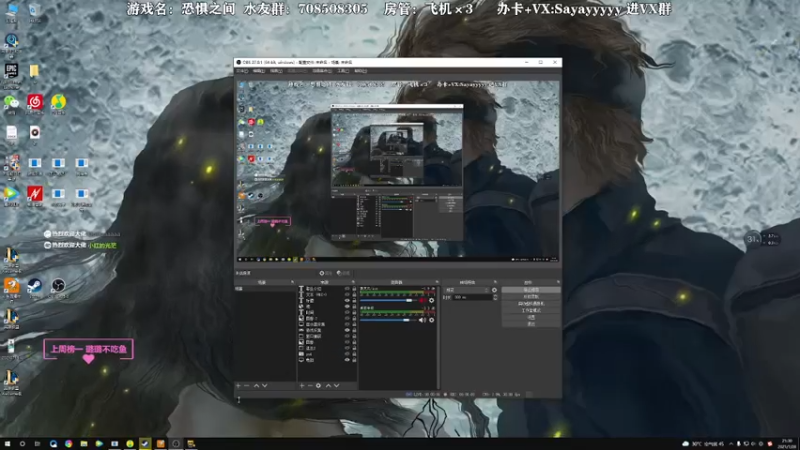Open the scene transition type dropdown
800x450 pixels.
[467, 290]
